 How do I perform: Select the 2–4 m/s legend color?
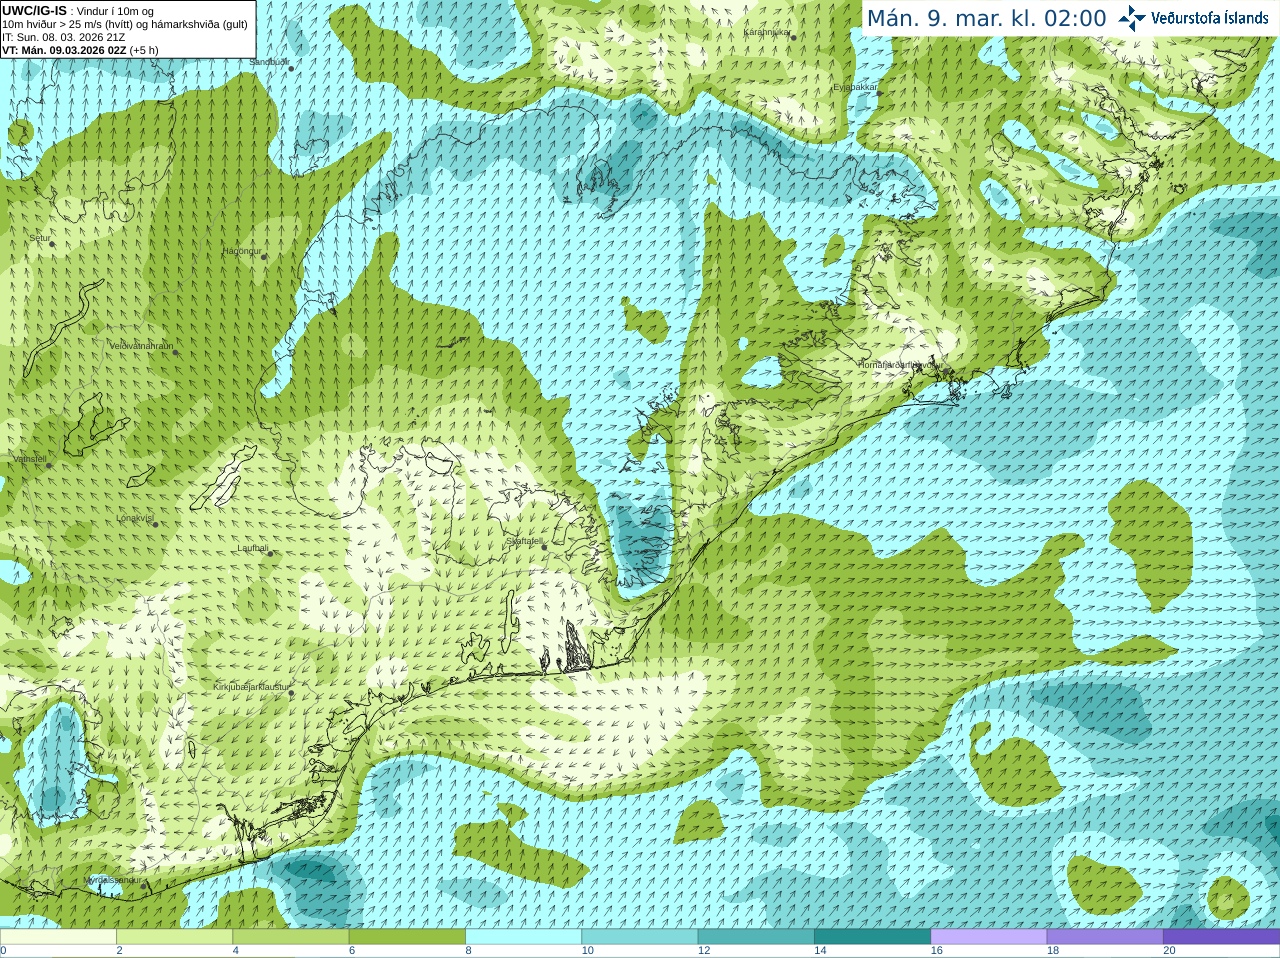pos(174,937)
